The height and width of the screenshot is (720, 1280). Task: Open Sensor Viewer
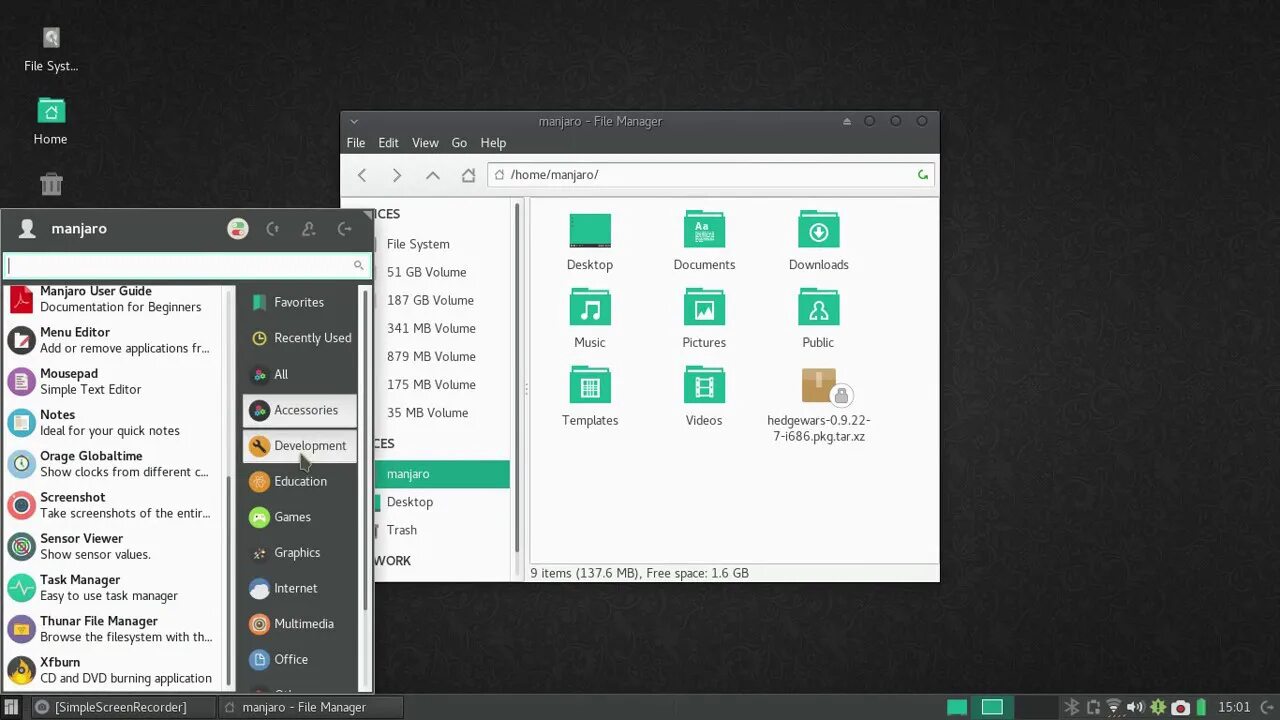[112, 546]
